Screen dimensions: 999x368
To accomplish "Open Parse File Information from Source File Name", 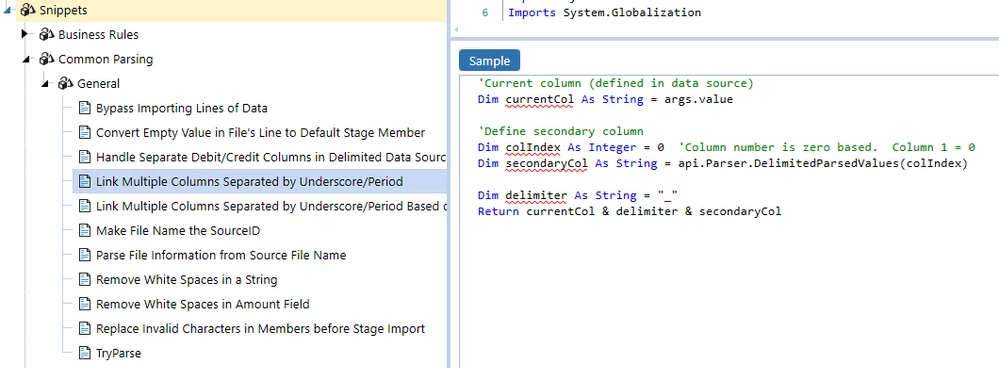I will pos(220,255).
